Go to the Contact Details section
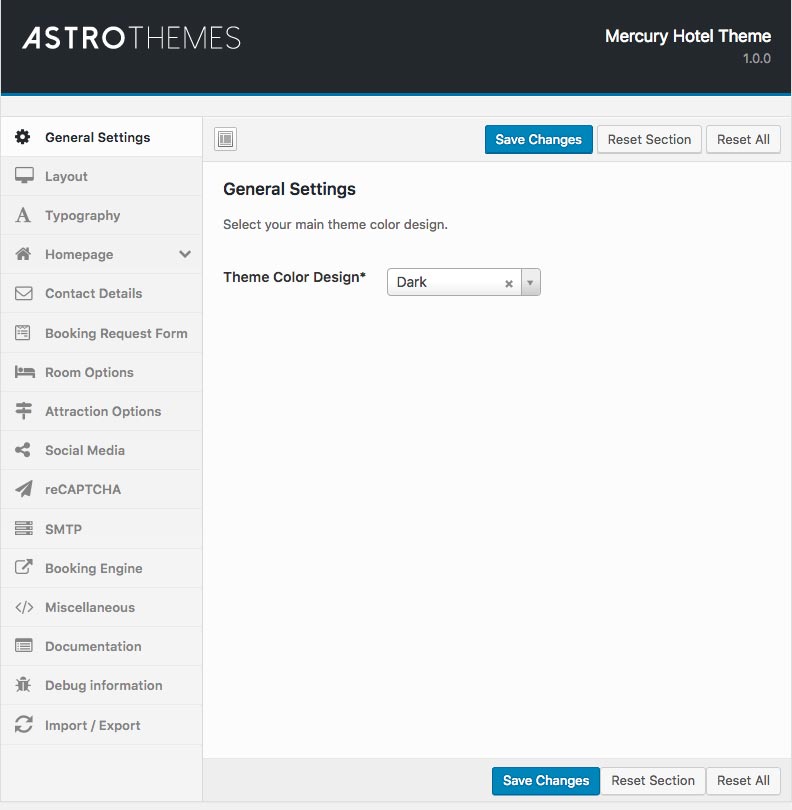The height and width of the screenshot is (810, 792). (x=101, y=293)
